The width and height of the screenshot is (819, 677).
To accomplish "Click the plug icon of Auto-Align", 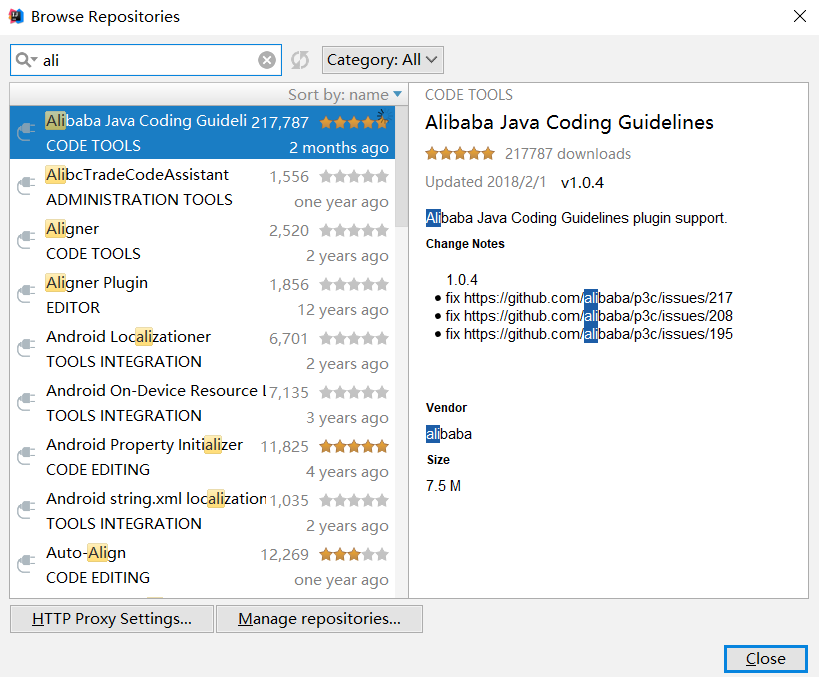I will coord(26,564).
